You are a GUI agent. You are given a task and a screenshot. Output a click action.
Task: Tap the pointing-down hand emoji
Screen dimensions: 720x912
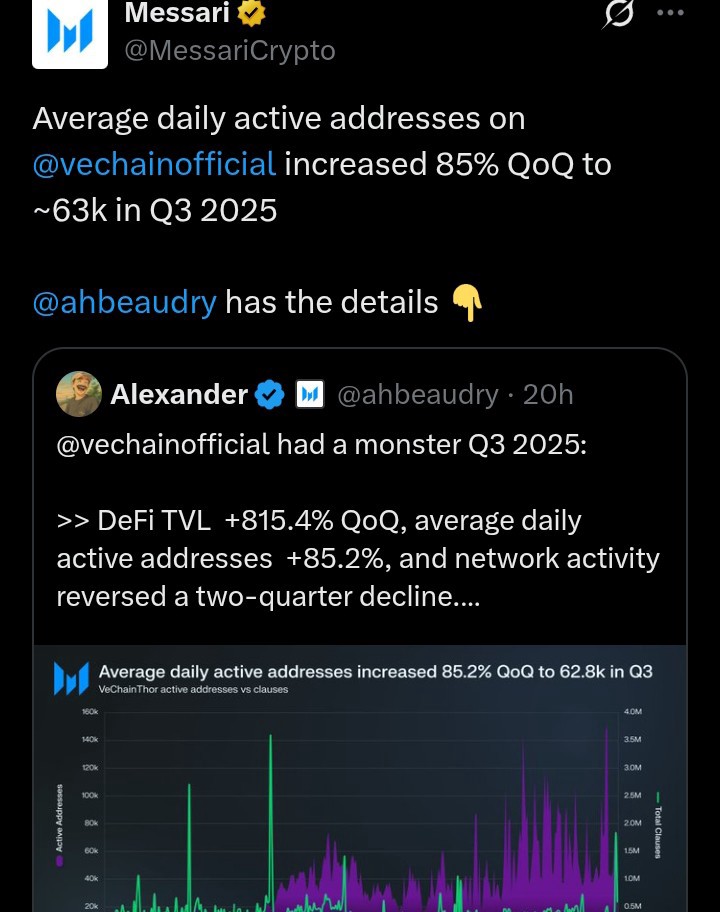[467, 303]
